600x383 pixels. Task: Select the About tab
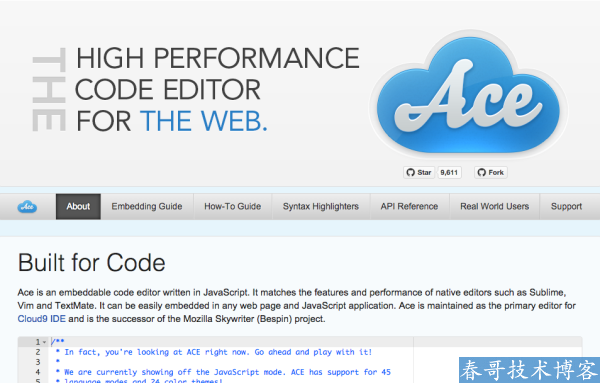78,207
